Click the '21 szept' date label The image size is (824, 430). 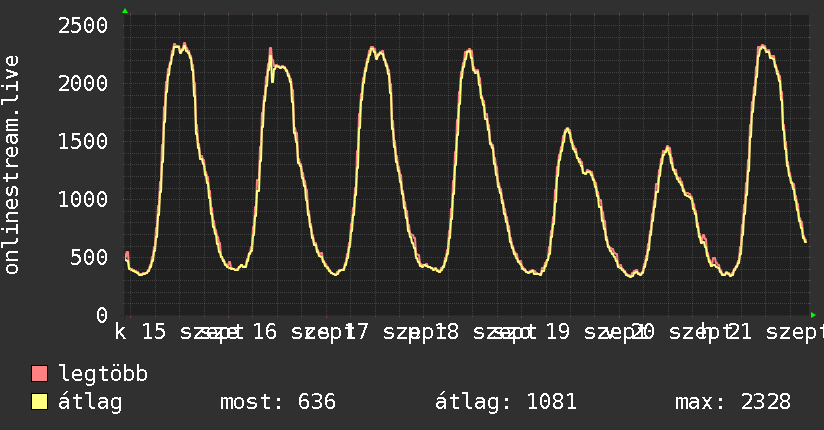775,332
